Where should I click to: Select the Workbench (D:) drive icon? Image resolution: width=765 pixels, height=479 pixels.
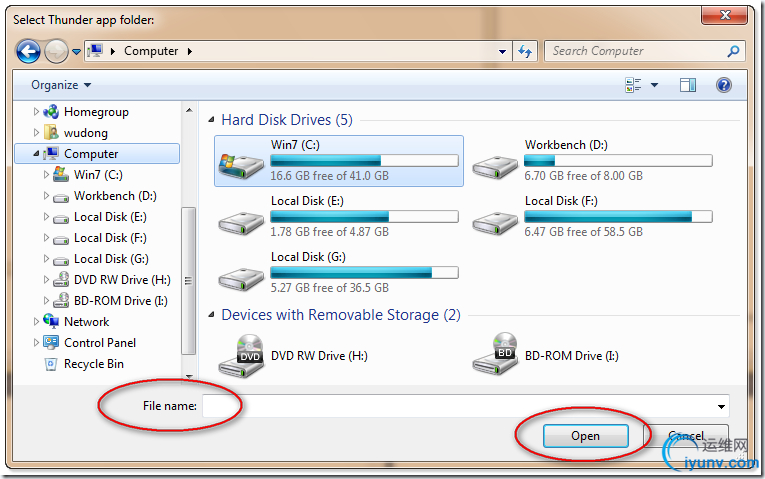click(x=495, y=166)
